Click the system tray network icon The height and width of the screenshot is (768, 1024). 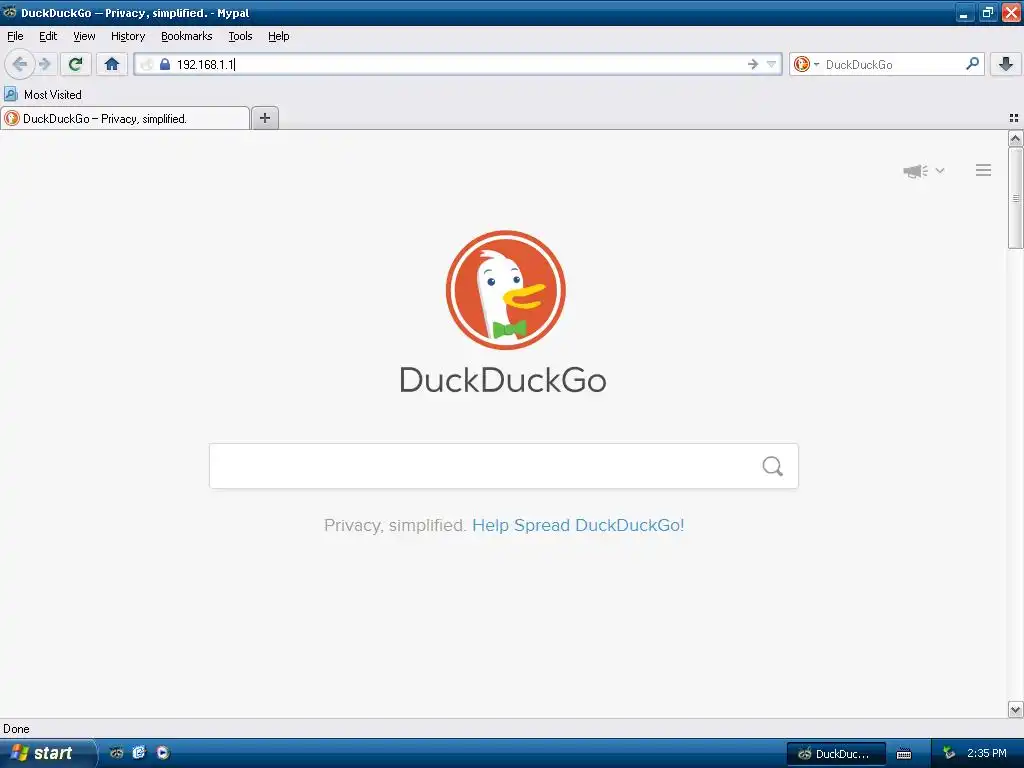[948, 753]
